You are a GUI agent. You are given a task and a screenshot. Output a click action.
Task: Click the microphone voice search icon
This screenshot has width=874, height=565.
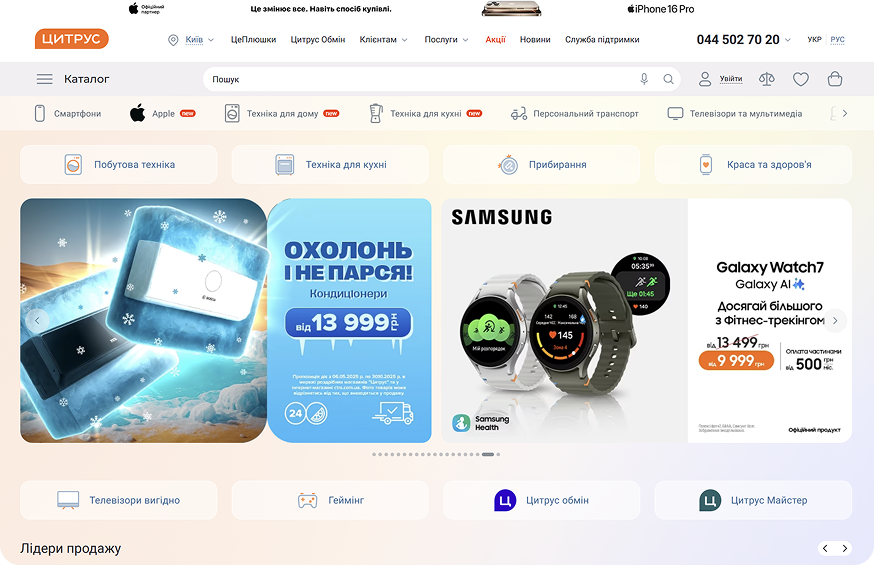coord(644,79)
